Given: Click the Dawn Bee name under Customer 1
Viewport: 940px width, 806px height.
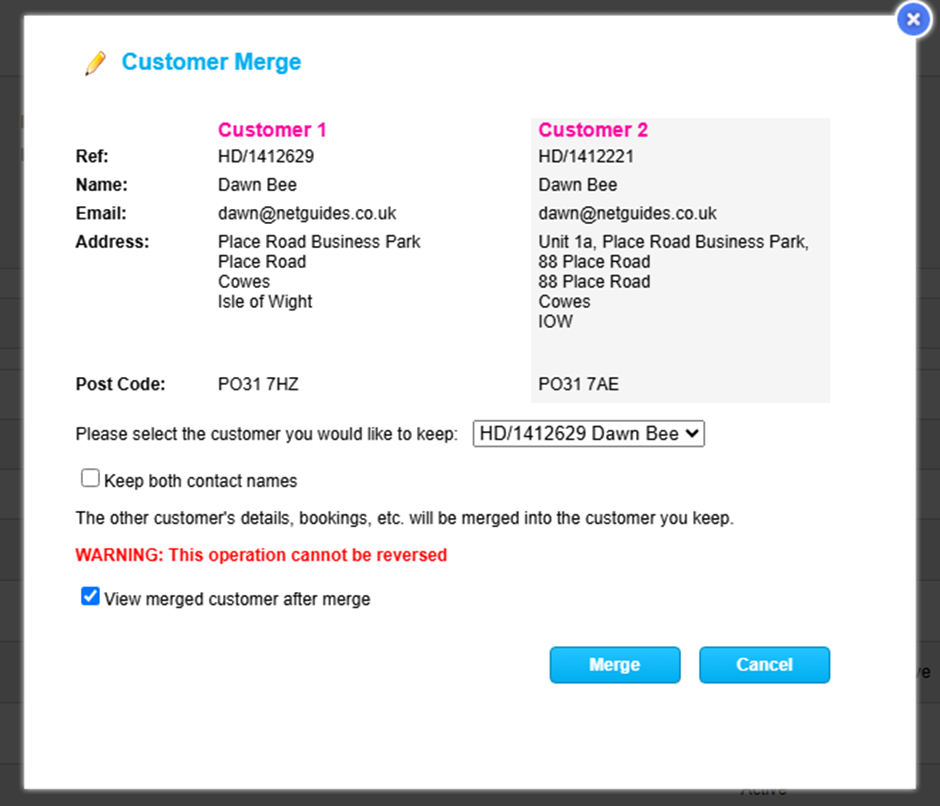Looking at the screenshot, I should (257, 185).
